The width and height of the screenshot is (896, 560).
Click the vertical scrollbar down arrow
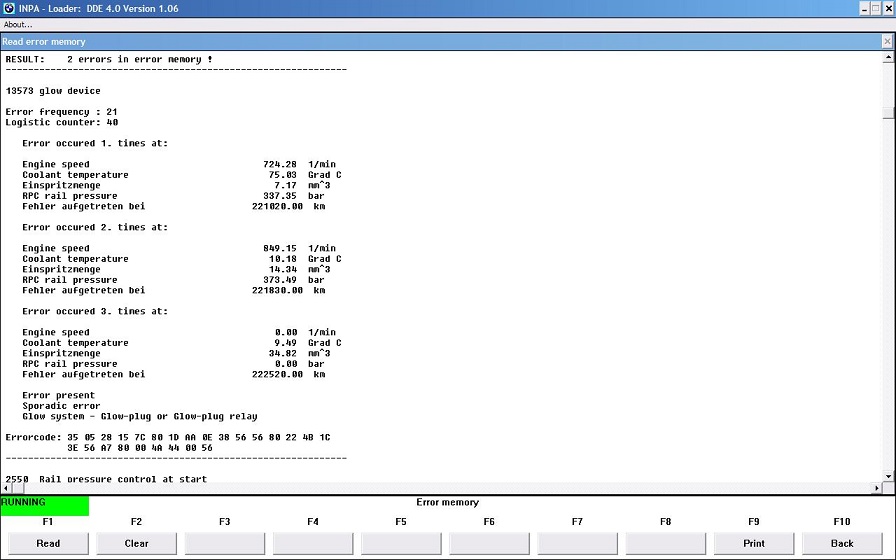[887, 477]
